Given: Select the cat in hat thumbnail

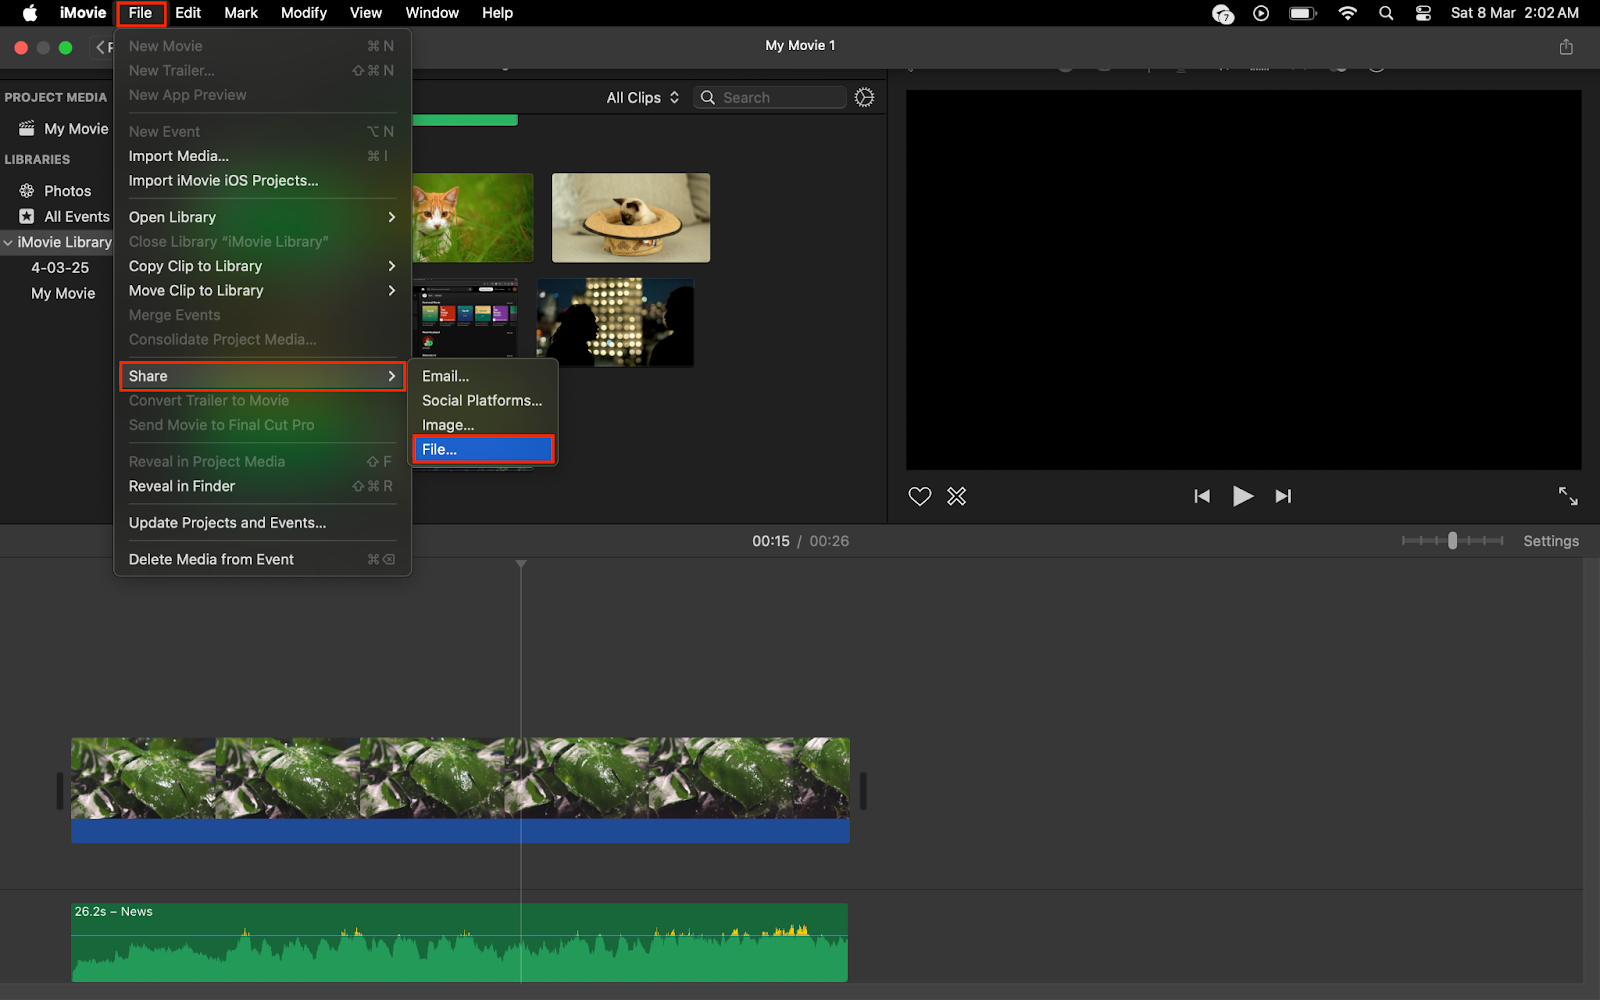Looking at the screenshot, I should (x=631, y=218).
